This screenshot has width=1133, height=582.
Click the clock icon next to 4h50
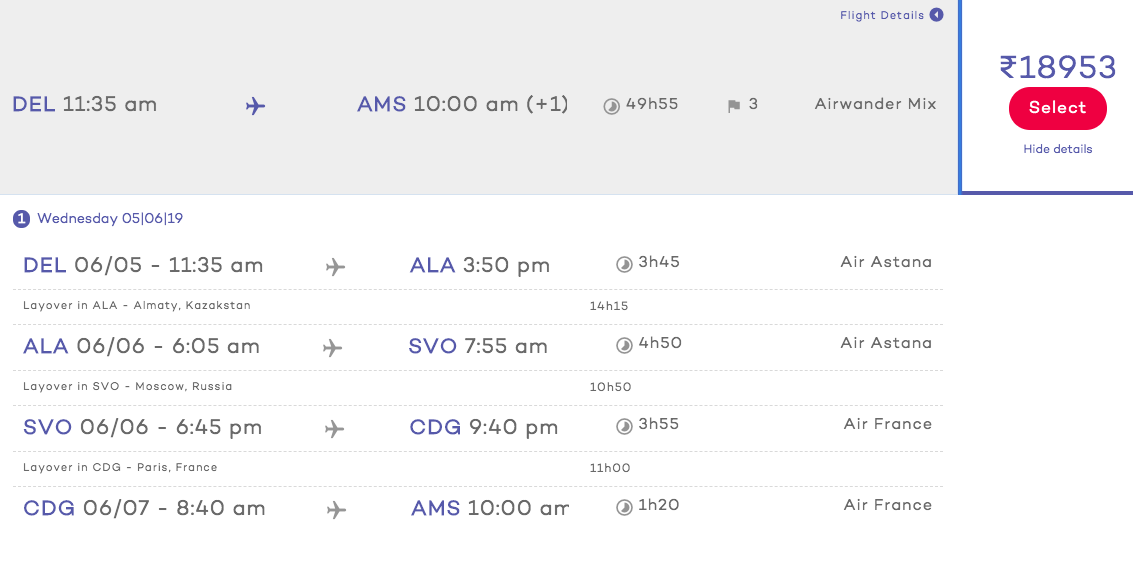click(x=624, y=345)
